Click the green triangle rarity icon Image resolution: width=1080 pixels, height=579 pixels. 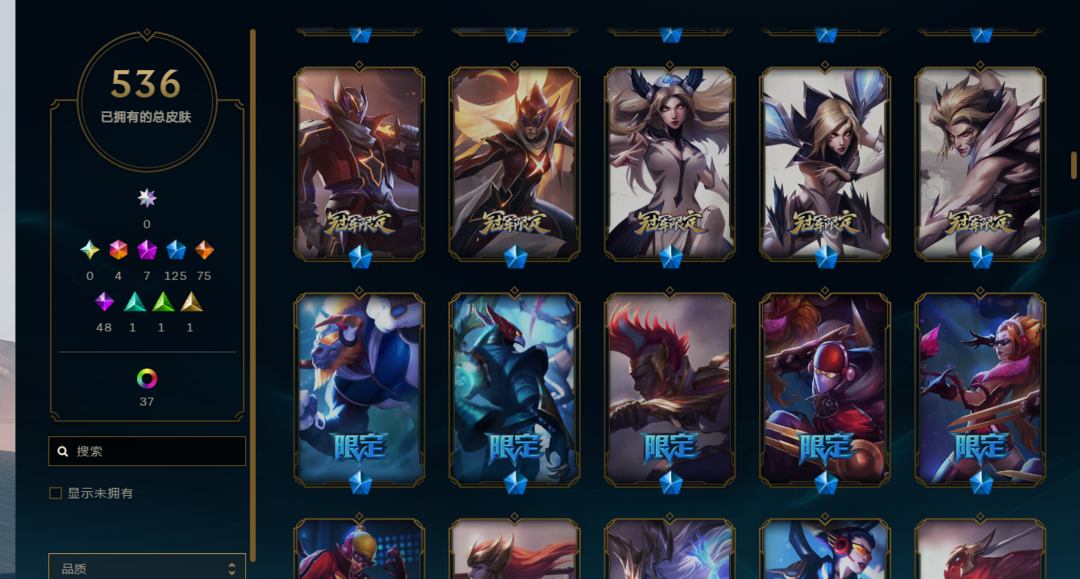pos(163,302)
